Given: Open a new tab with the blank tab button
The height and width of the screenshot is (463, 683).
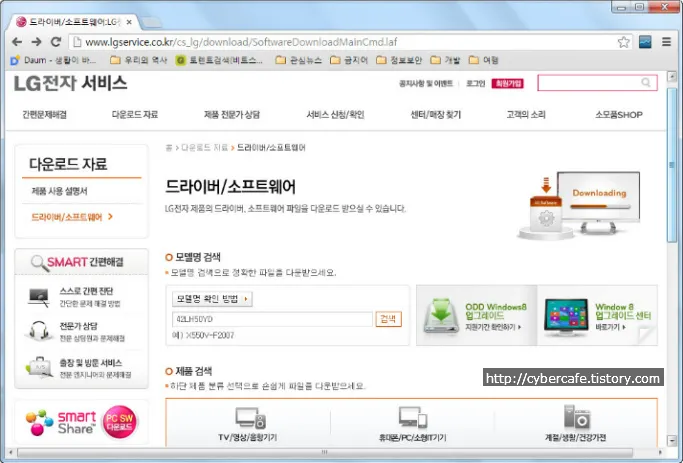Looking at the screenshot, I should (151, 22).
